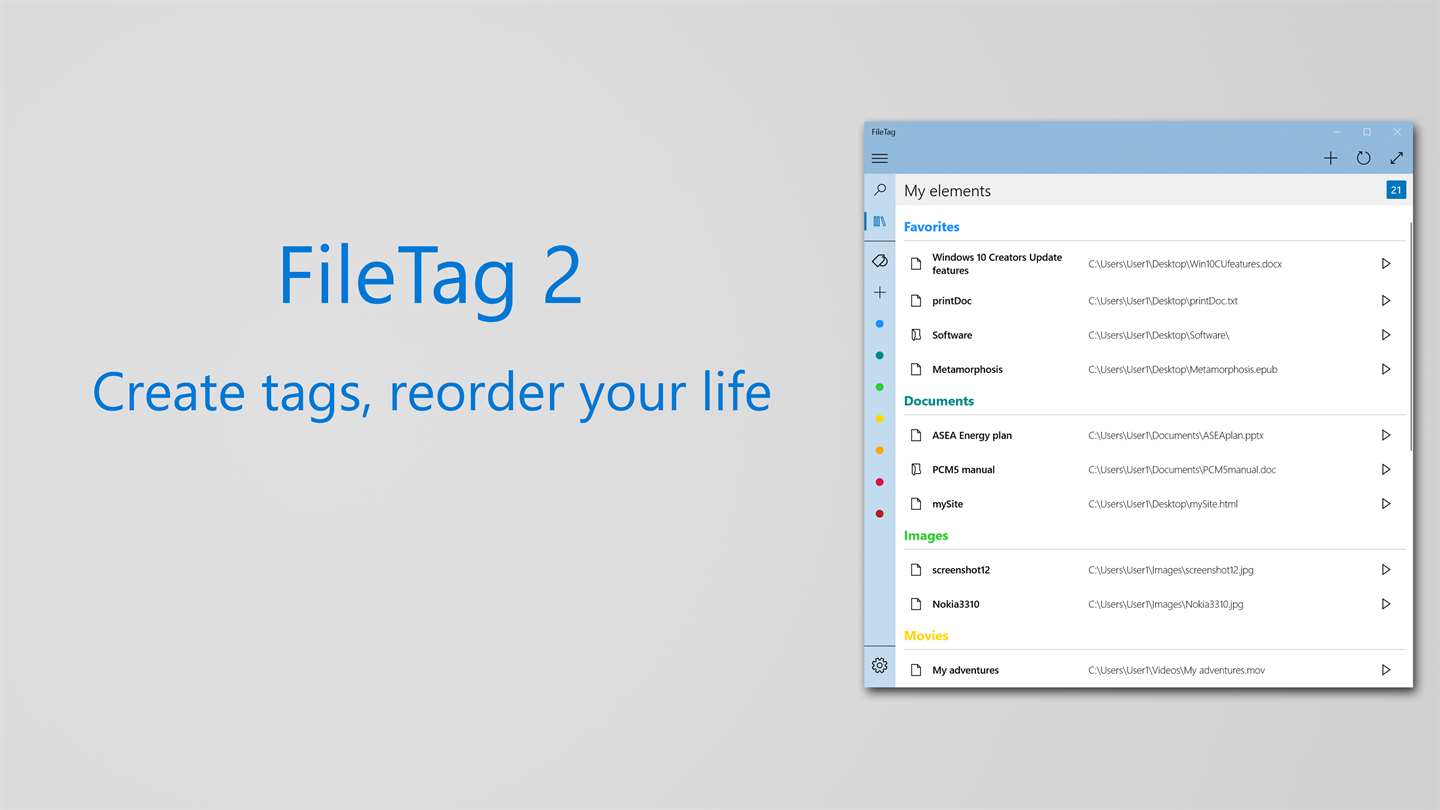The width and height of the screenshot is (1440, 810).
Task: Select the yellow tag dot in sidebar
Action: coord(880,419)
